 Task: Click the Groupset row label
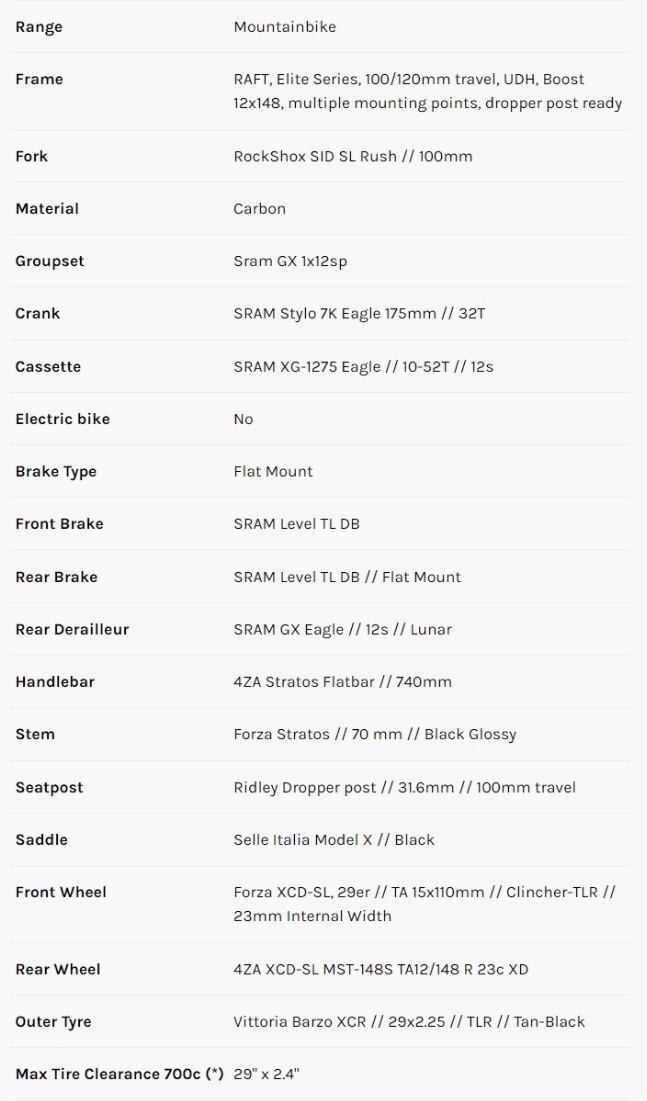click(x=50, y=261)
